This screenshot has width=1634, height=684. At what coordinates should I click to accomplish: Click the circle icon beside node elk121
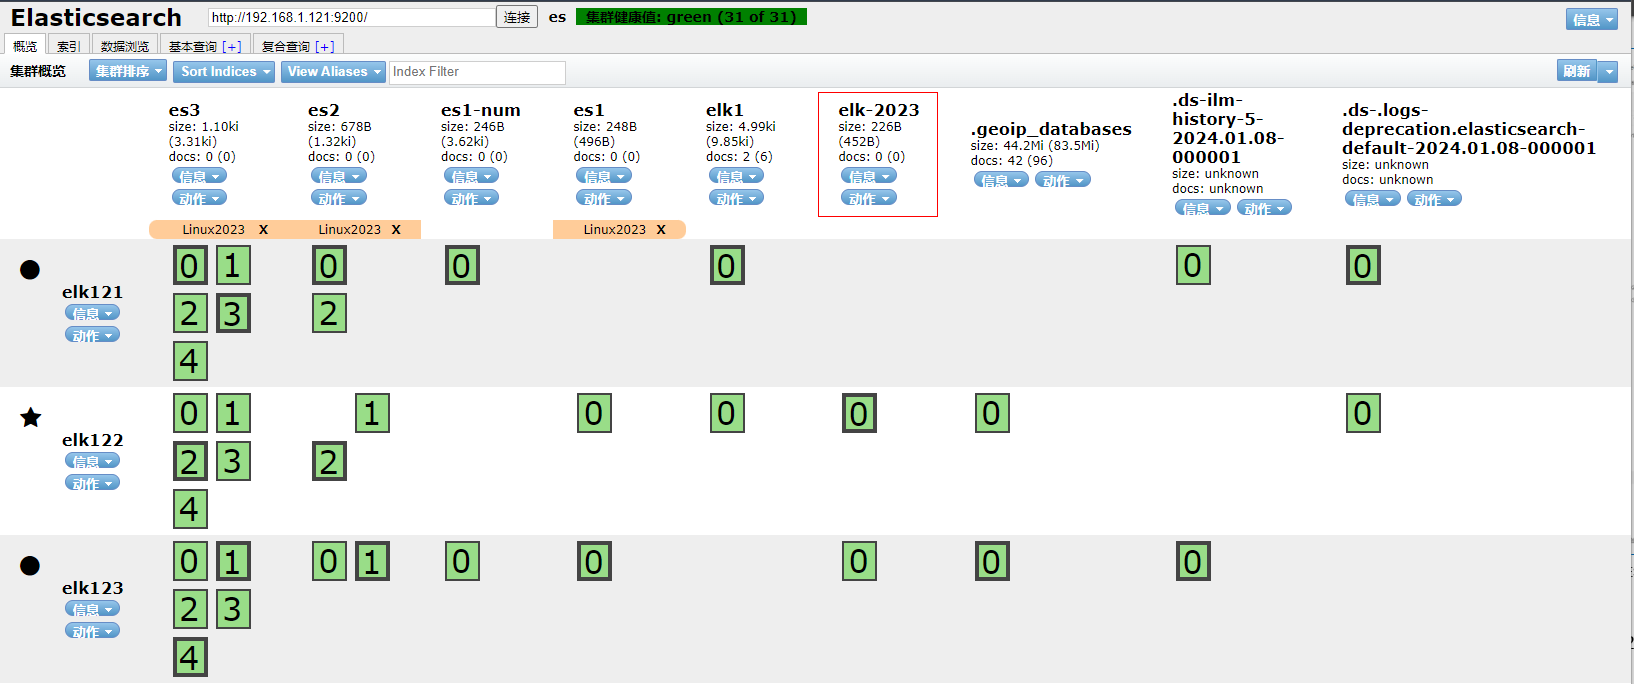click(30, 269)
